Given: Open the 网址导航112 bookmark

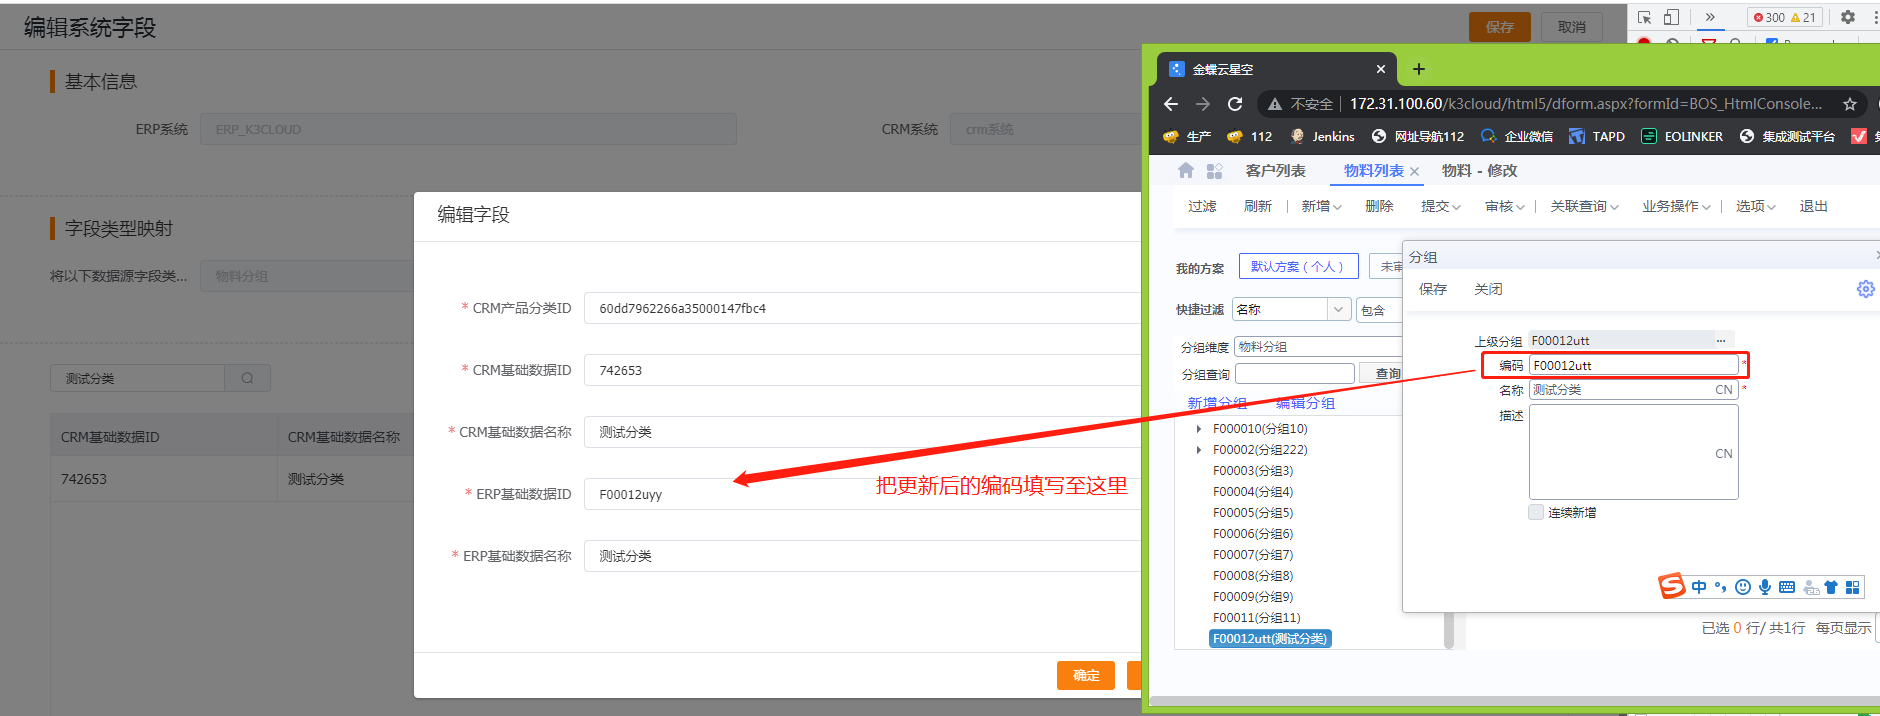Looking at the screenshot, I should pos(1417,136).
